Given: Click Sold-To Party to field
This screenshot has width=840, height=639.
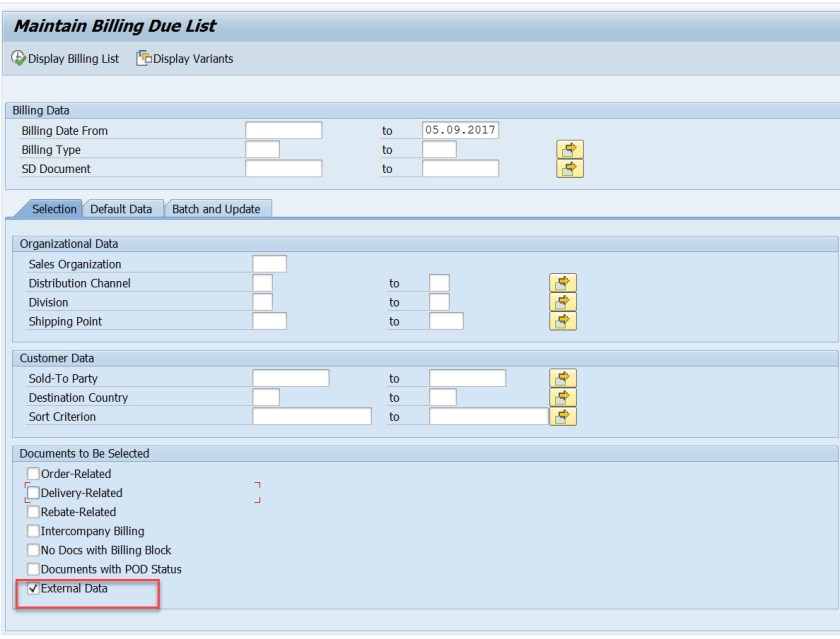Looking at the screenshot, I should 467,378.
